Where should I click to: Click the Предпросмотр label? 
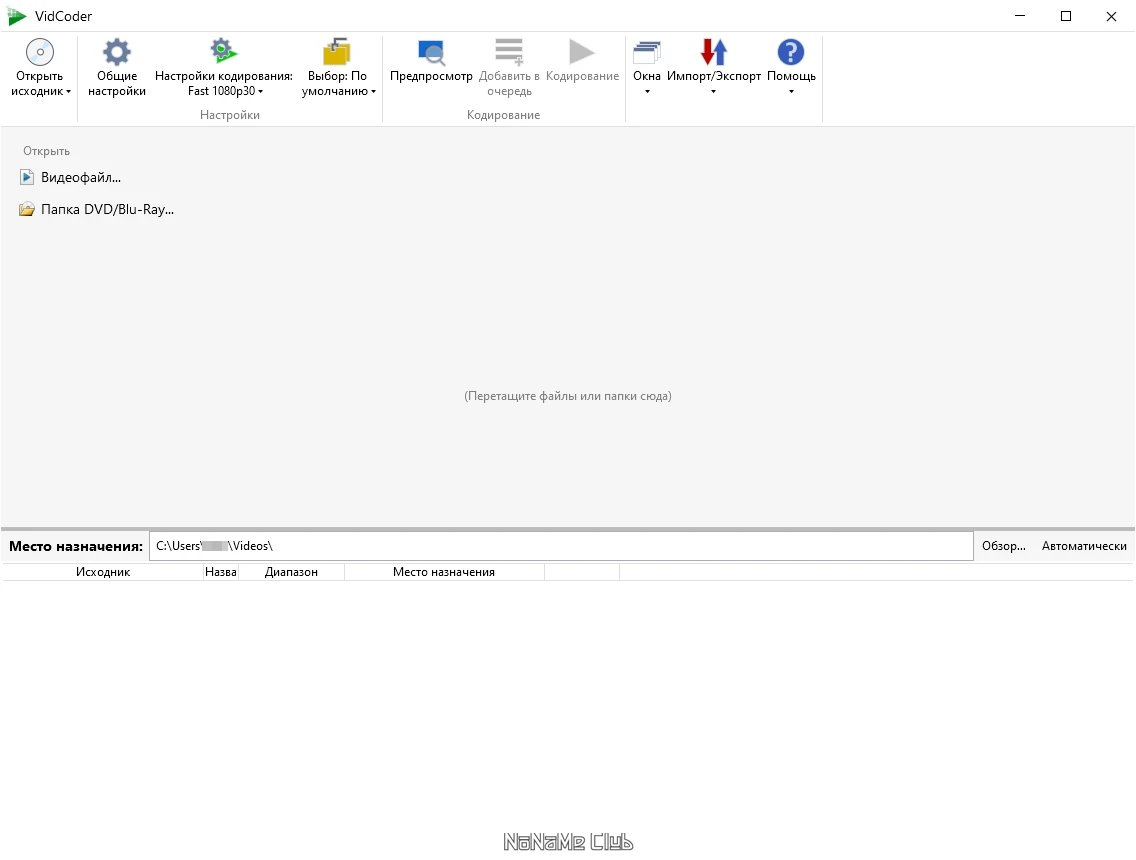431,76
